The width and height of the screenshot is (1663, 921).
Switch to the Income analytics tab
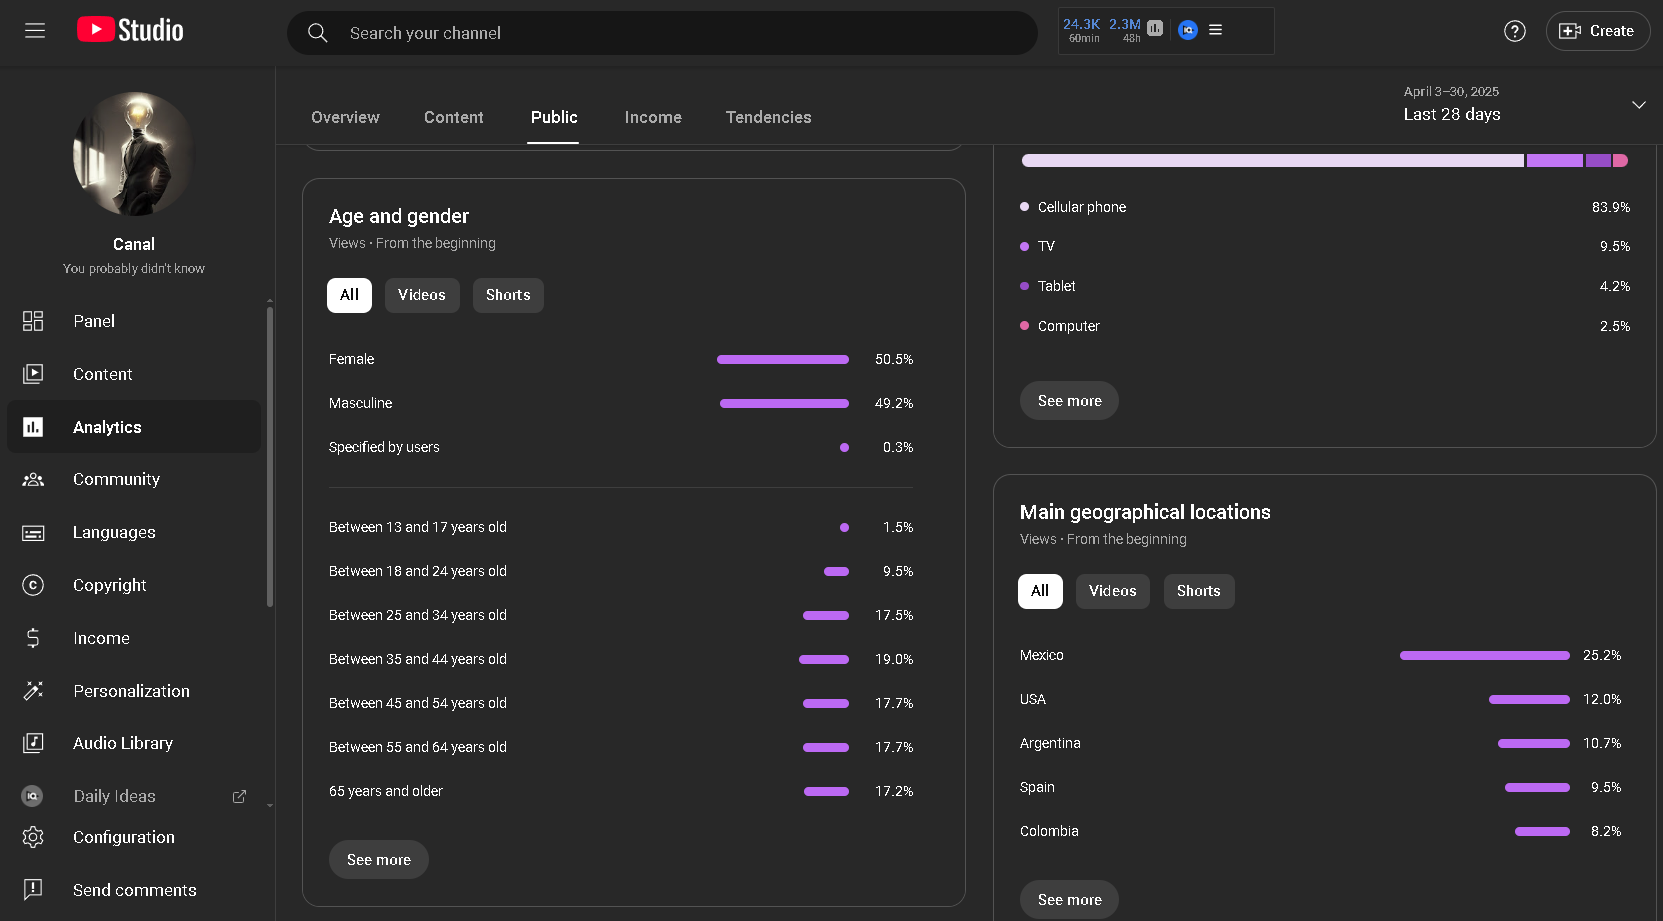click(x=653, y=117)
